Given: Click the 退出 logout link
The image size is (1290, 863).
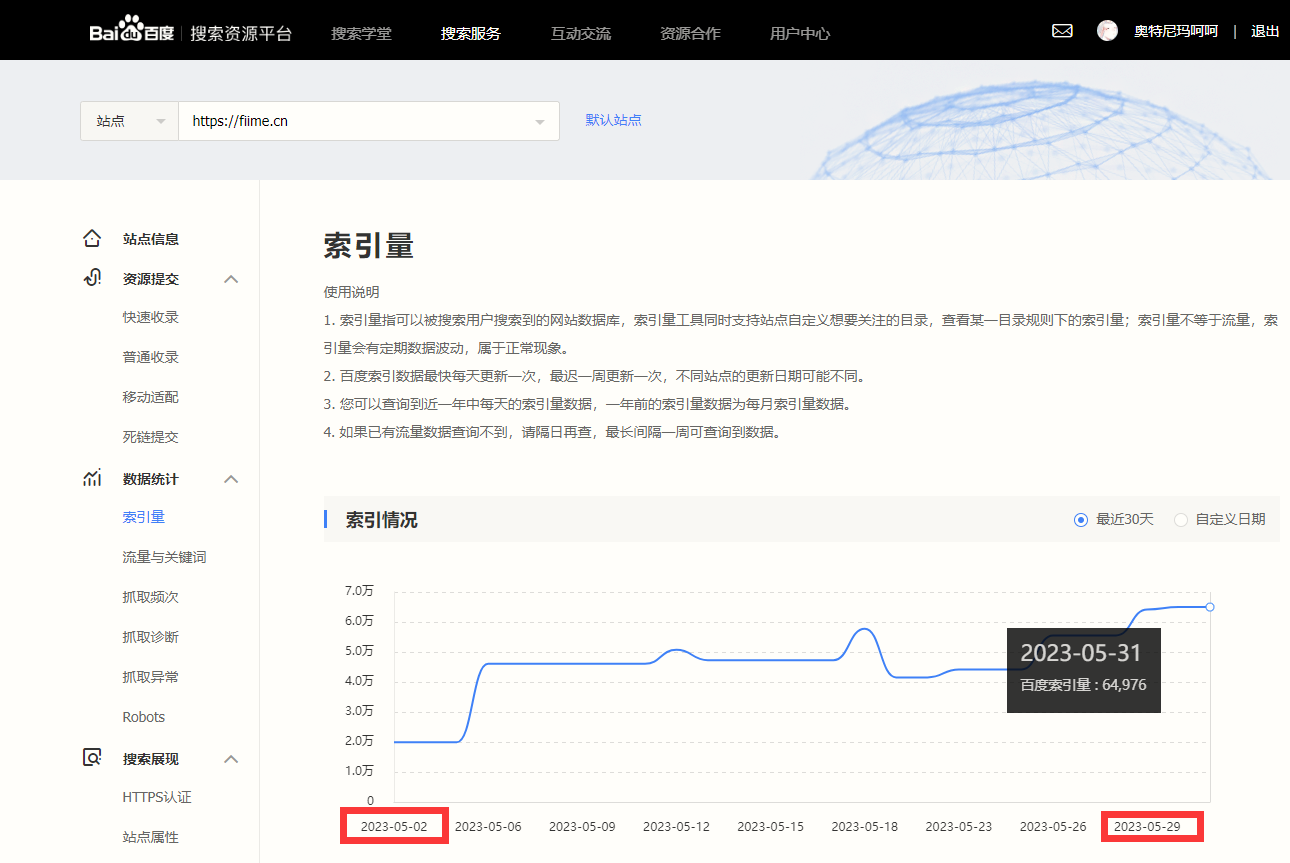Looking at the screenshot, I should pos(1265,31).
